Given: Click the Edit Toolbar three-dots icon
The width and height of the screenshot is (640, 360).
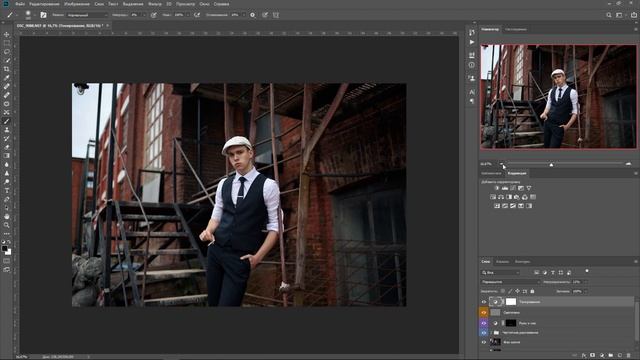Looking at the screenshot, I should pos(7,233).
